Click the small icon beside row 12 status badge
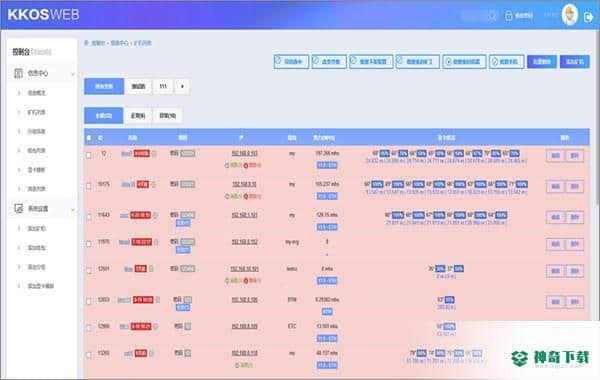The height and width of the screenshot is (380, 600). (154, 153)
